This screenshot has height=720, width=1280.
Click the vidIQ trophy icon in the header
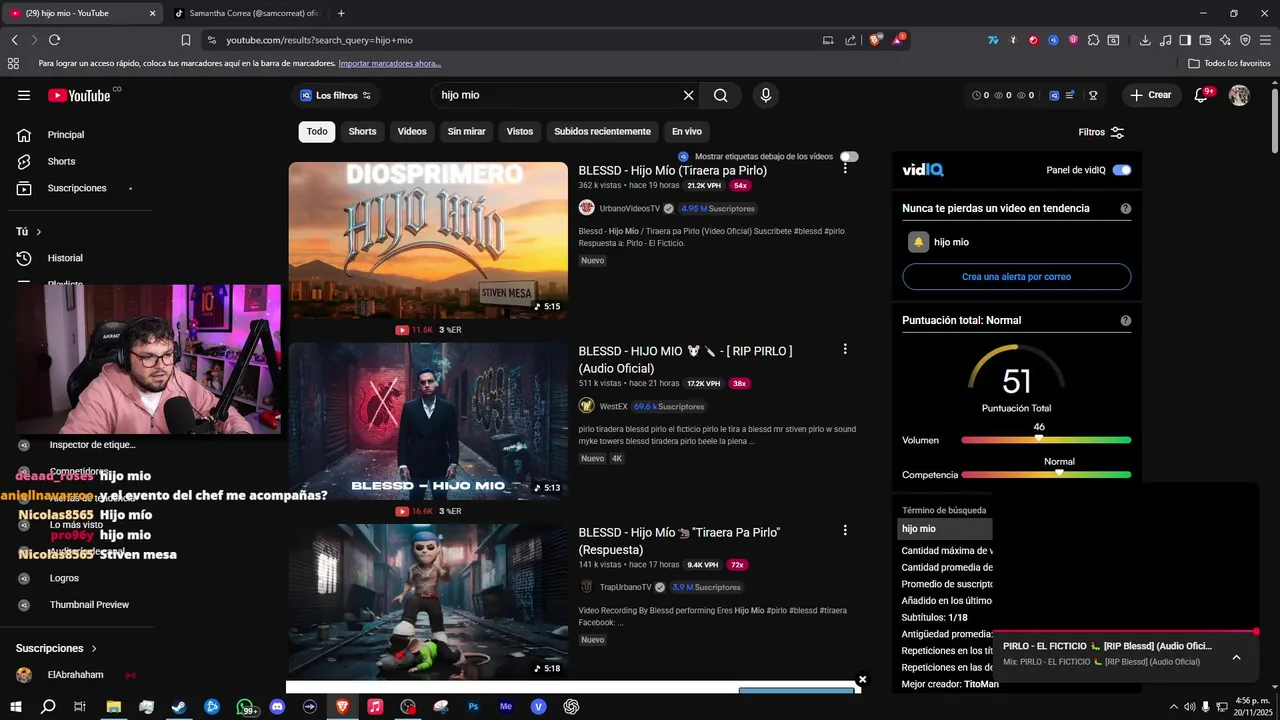[x=1093, y=95]
